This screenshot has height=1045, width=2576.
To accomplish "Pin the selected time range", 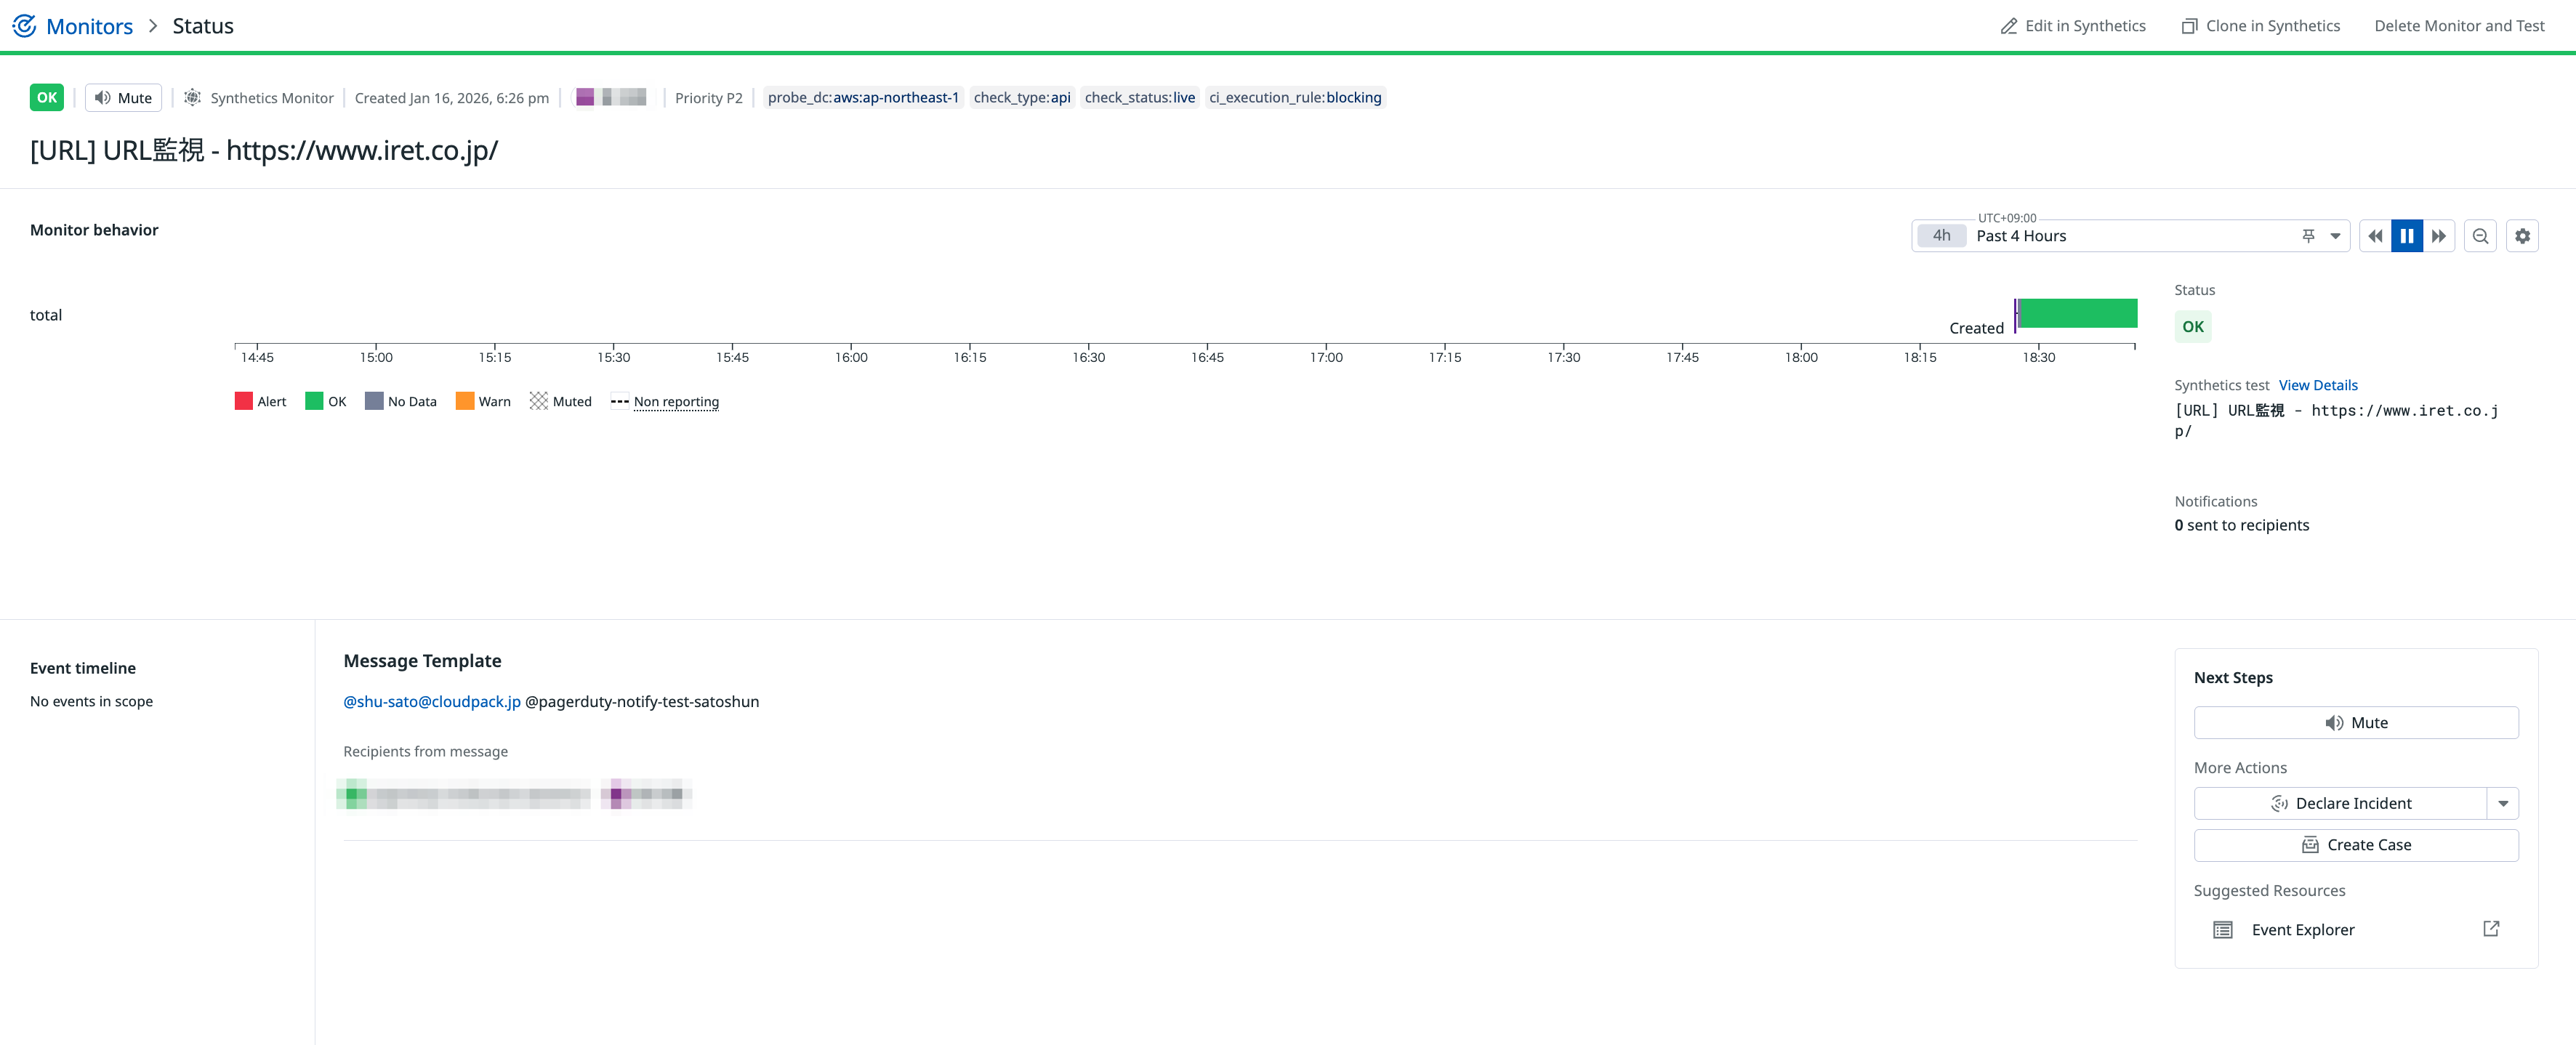I will coord(2308,236).
